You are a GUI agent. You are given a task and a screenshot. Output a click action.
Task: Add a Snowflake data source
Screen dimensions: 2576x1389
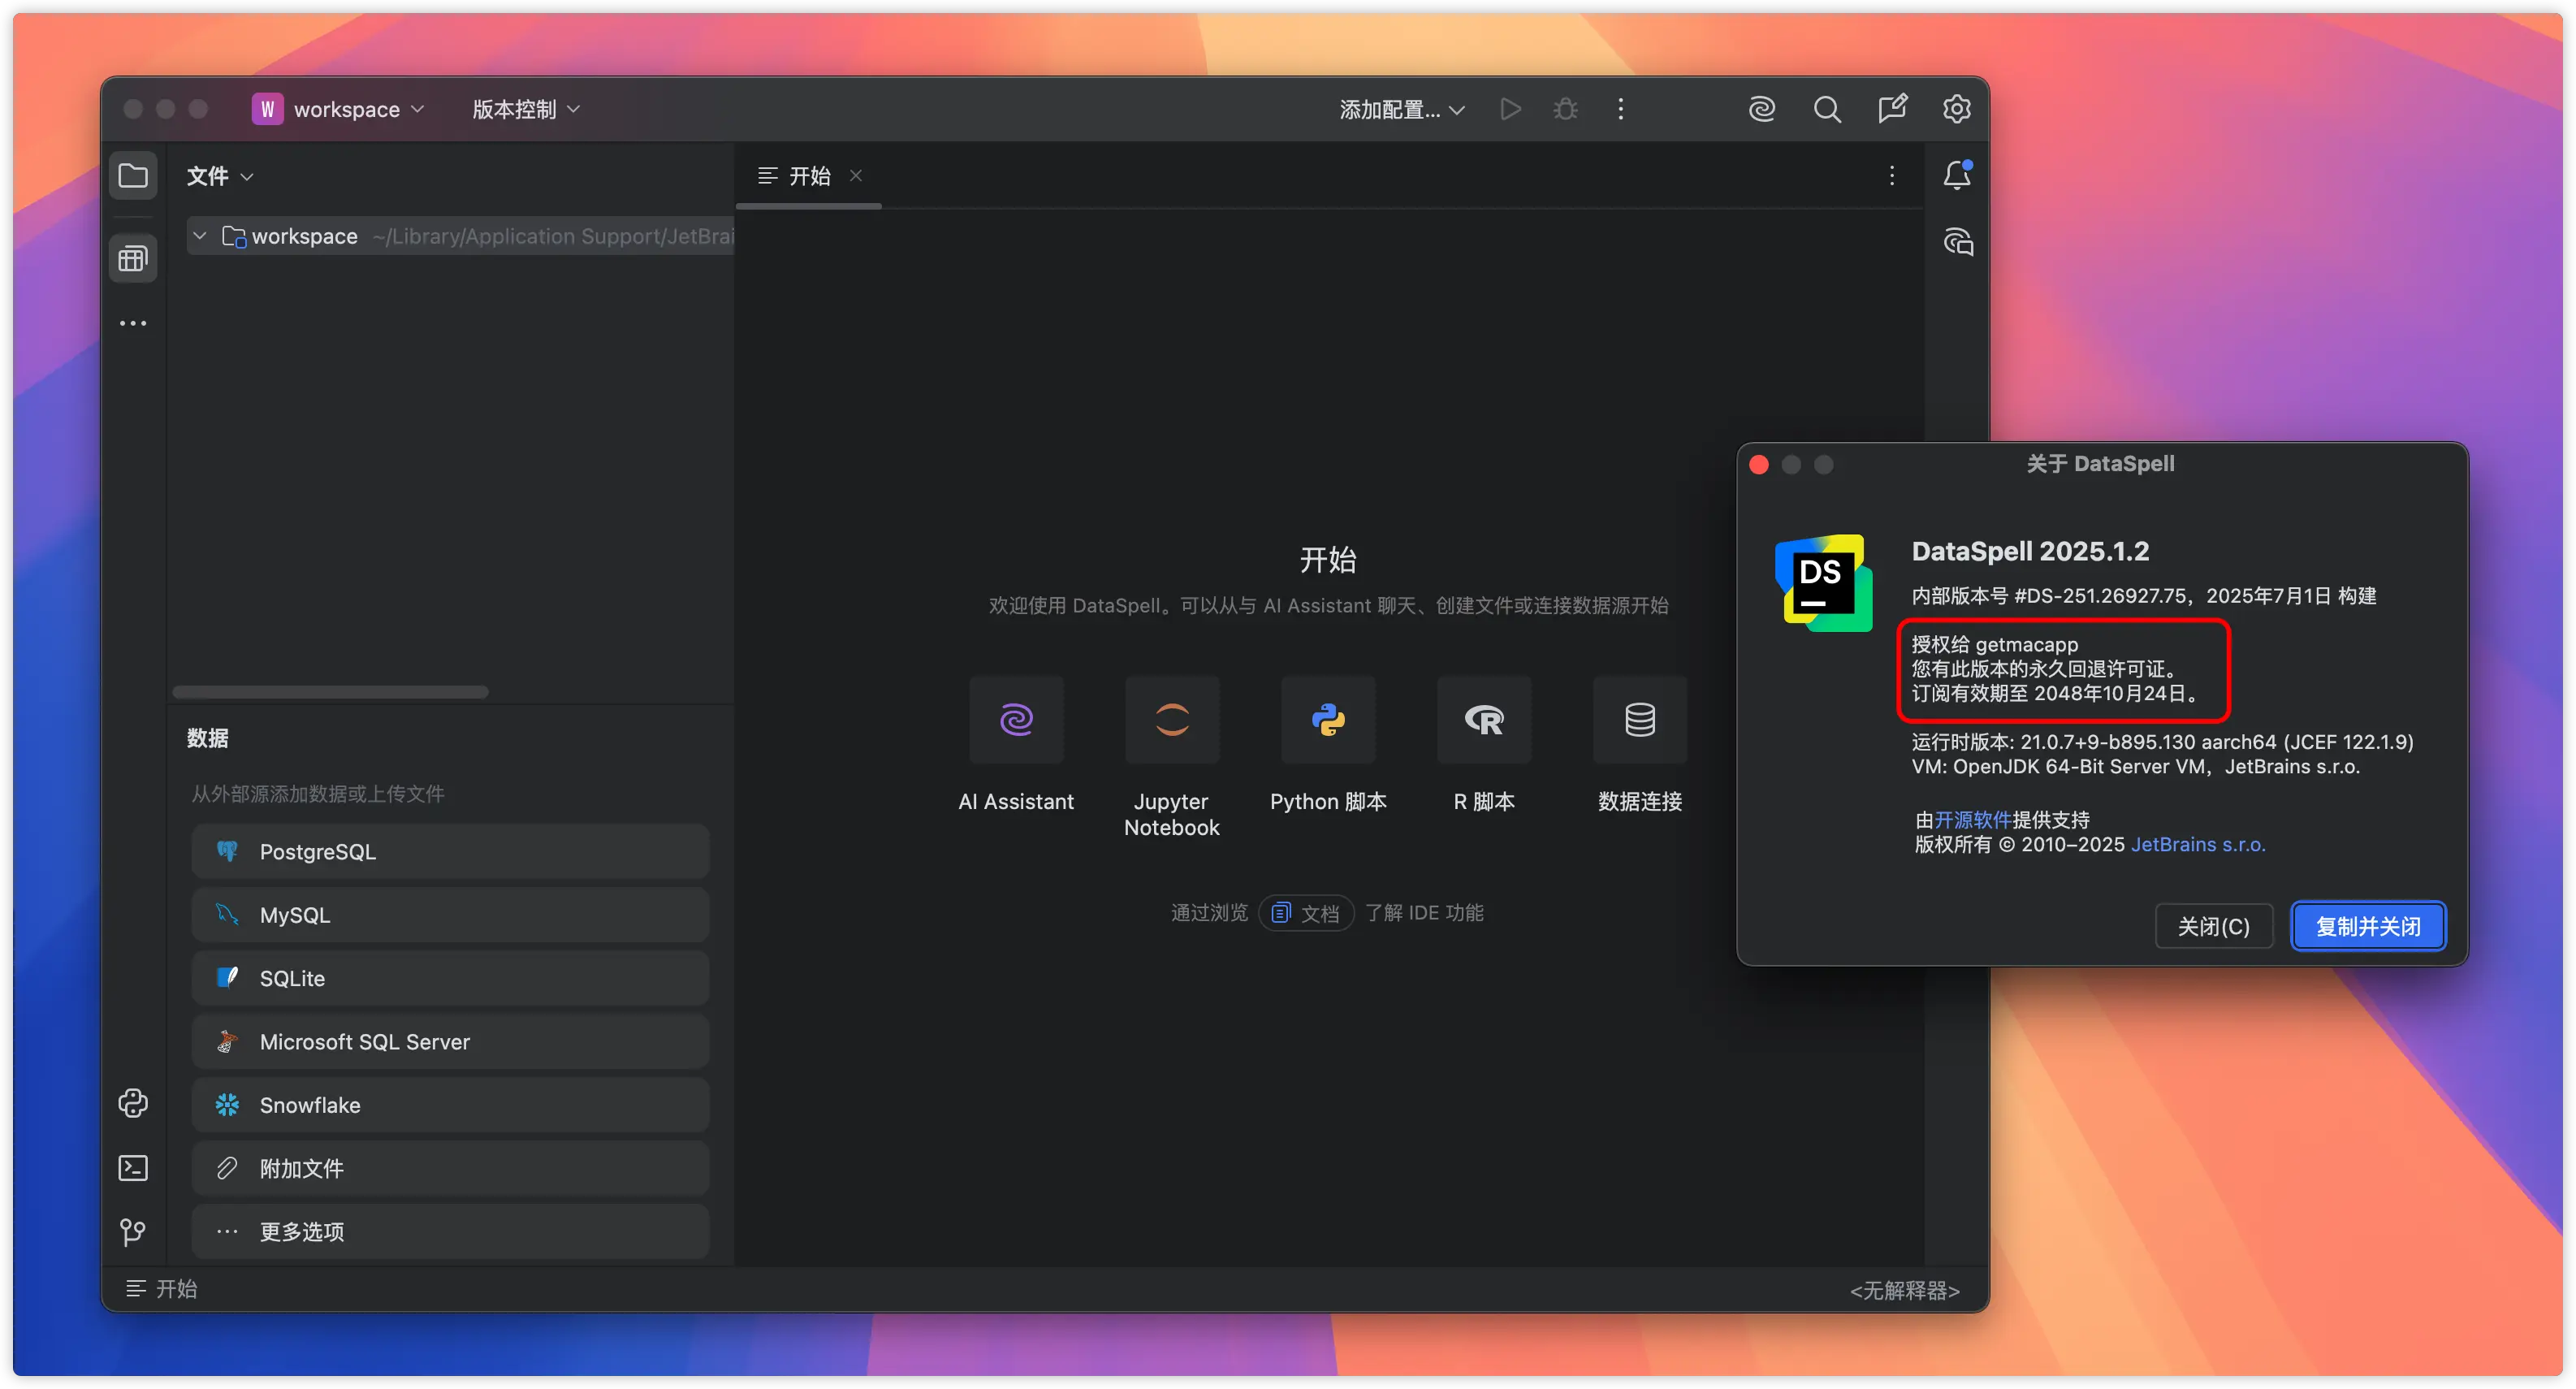[450, 1105]
